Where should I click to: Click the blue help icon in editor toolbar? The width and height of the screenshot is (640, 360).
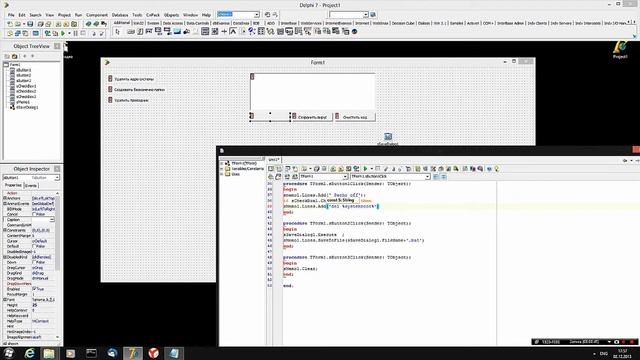coord(489,169)
